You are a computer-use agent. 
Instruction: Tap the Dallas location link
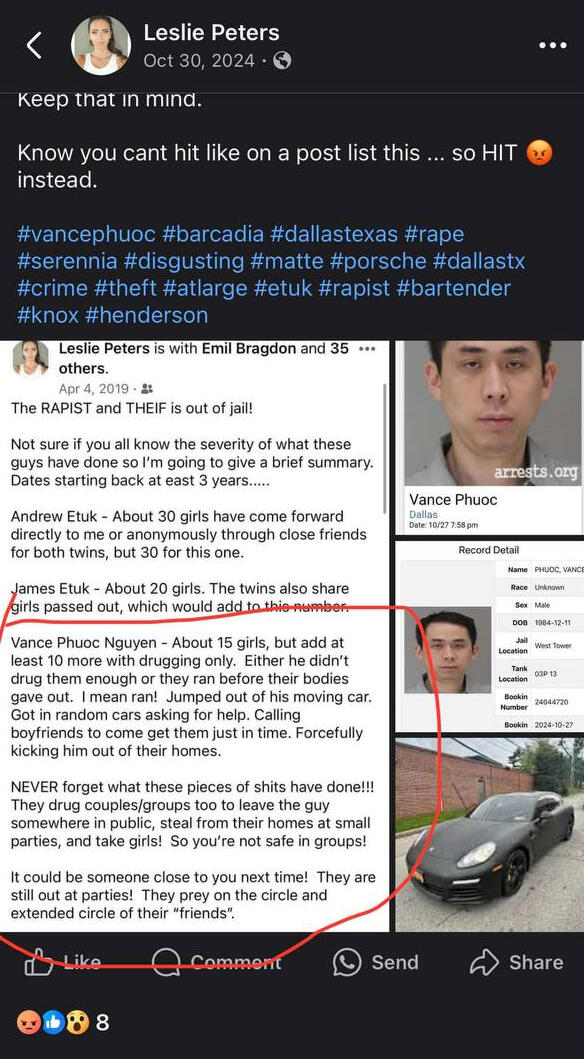pyautogui.click(x=423, y=515)
